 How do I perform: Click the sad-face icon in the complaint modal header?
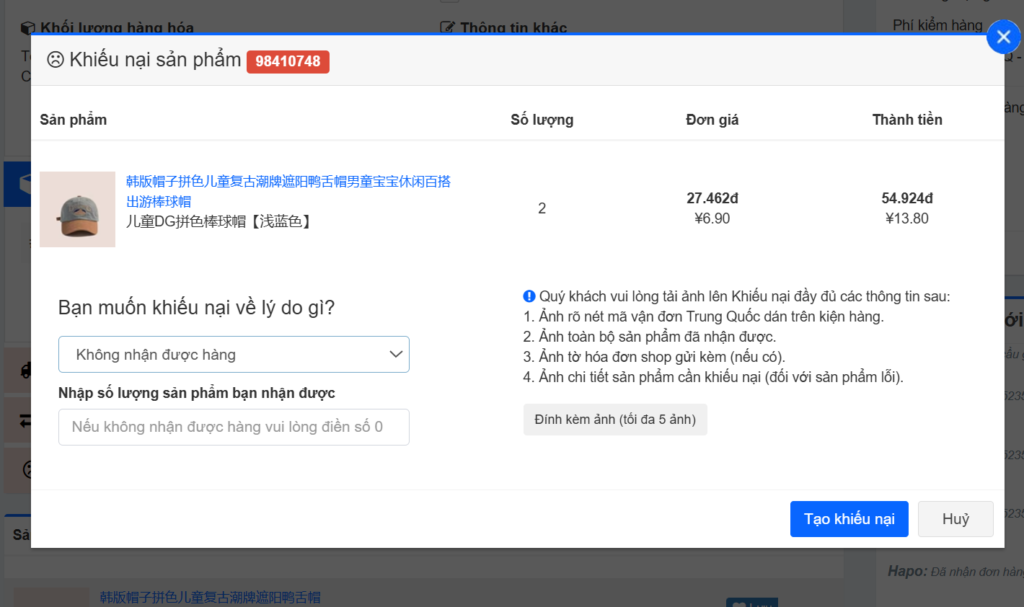(x=54, y=60)
